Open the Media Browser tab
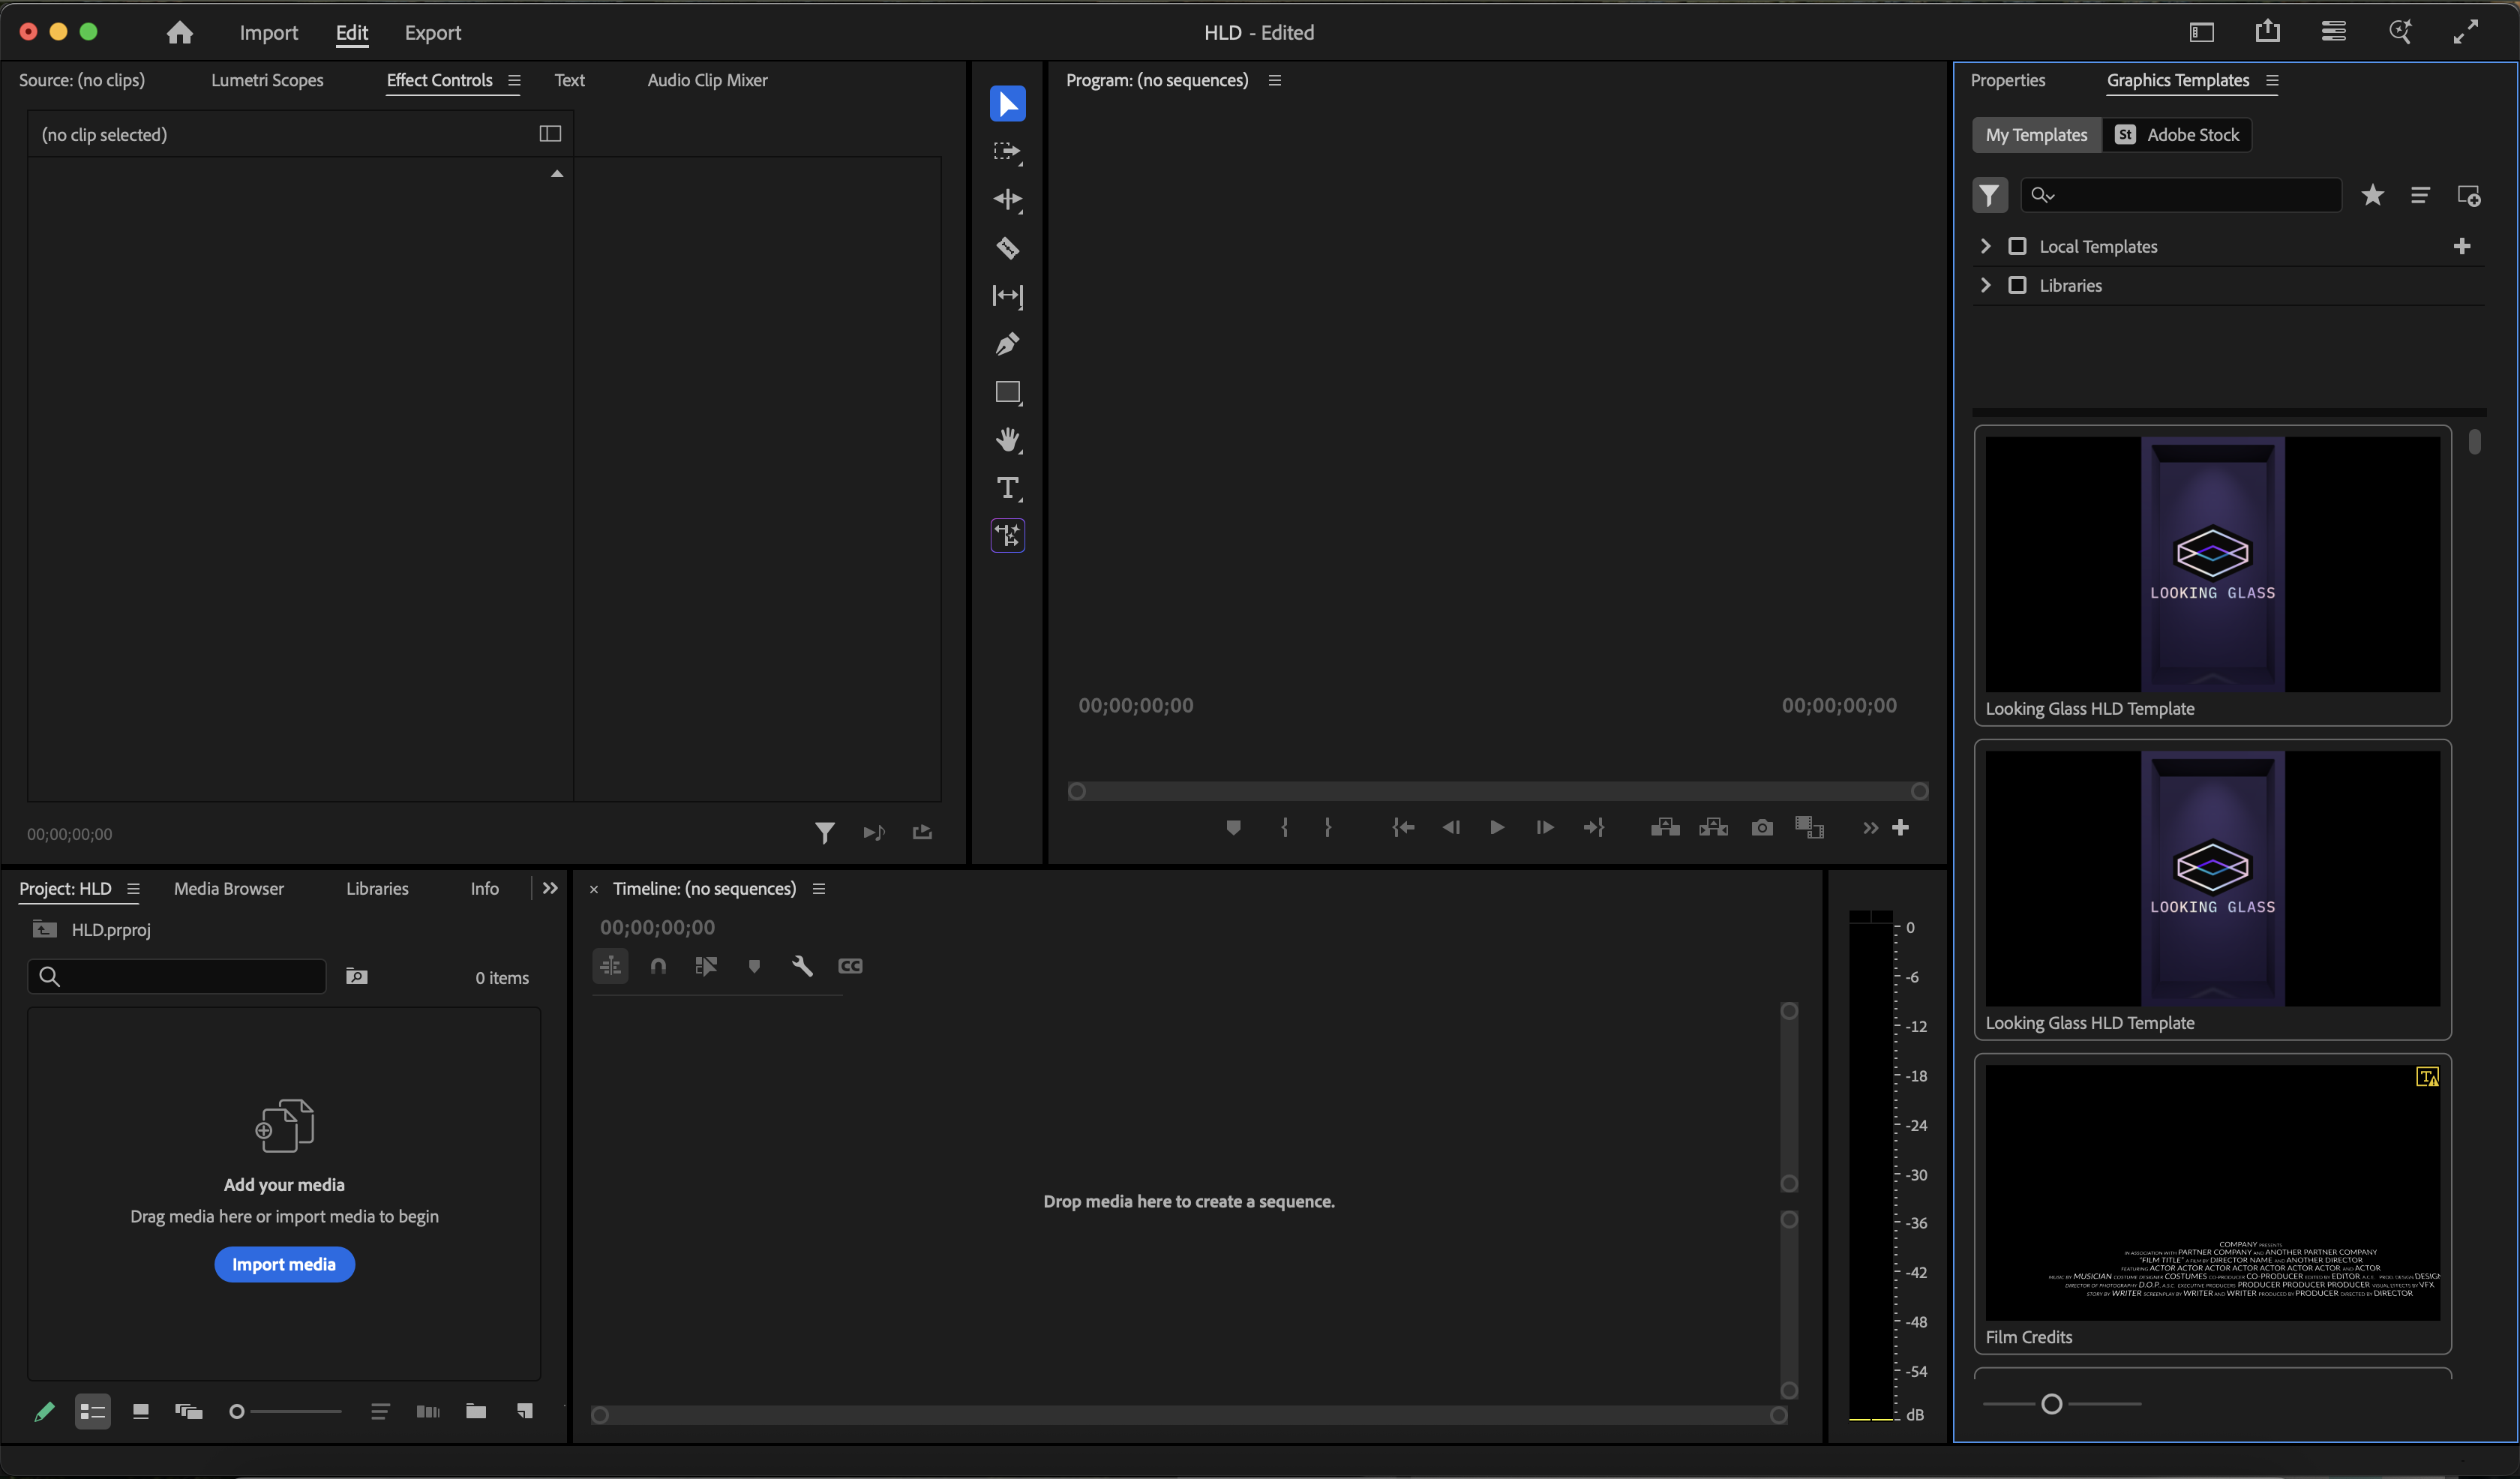Image resolution: width=2520 pixels, height=1479 pixels. [x=229, y=888]
